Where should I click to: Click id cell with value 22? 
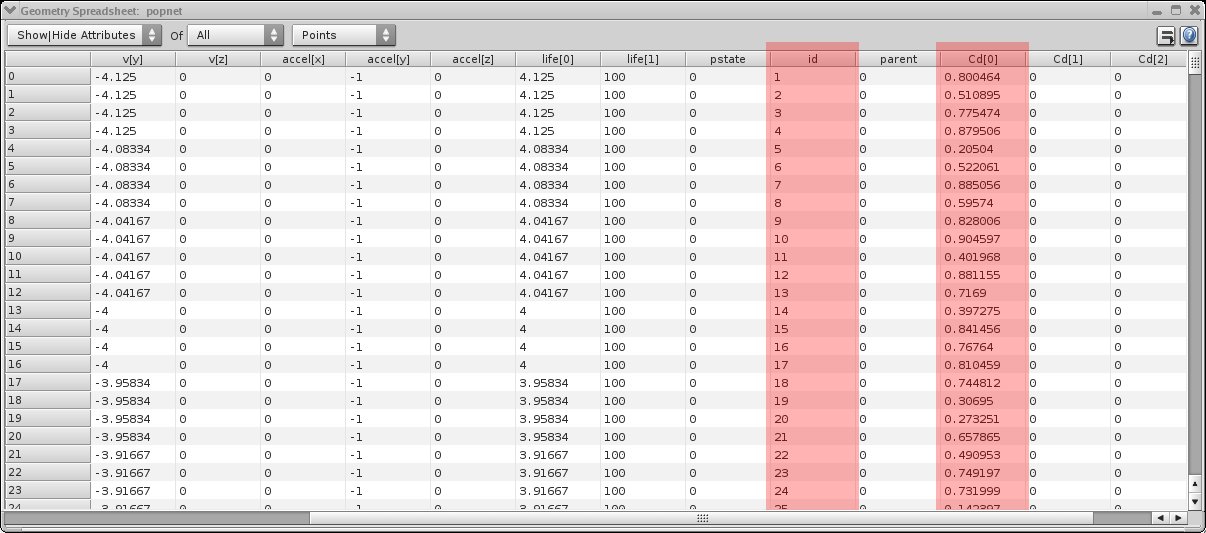coord(813,454)
